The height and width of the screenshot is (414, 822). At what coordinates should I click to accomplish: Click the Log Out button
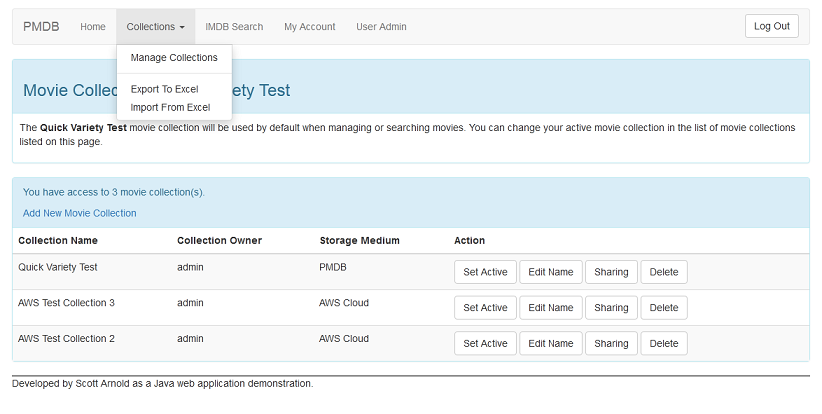point(772,26)
